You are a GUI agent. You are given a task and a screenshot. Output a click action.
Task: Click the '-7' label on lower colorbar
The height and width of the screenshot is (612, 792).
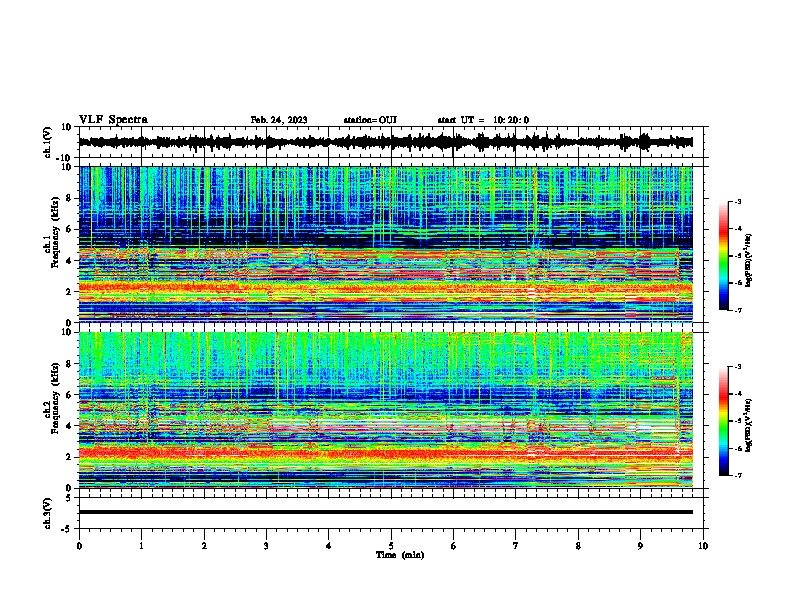point(738,476)
